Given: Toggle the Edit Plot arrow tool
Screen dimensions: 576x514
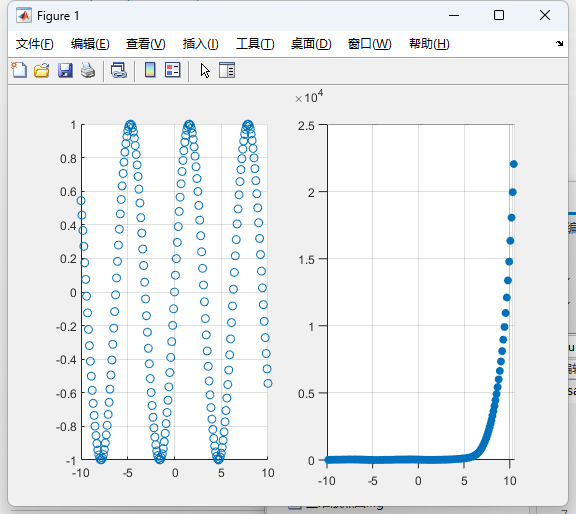Looking at the screenshot, I should [x=205, y=70].
